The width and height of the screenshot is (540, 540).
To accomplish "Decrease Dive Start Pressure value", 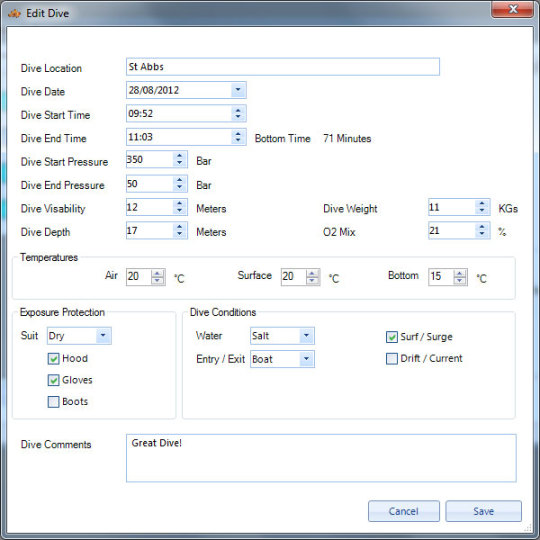I will [x=179, y=163].
